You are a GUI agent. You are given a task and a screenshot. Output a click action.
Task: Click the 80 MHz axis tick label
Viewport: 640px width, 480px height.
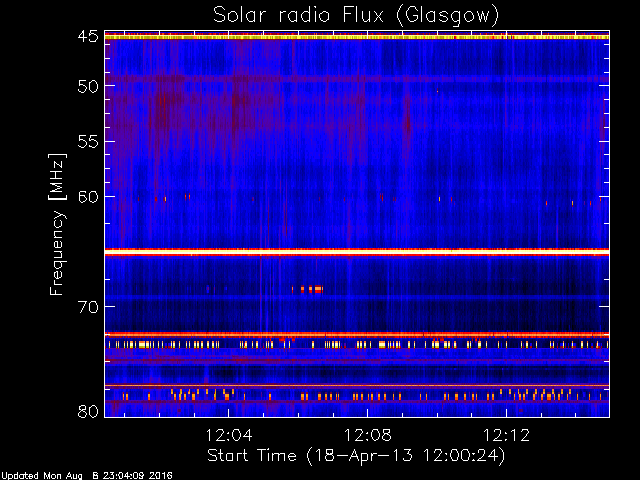[88, 411]
